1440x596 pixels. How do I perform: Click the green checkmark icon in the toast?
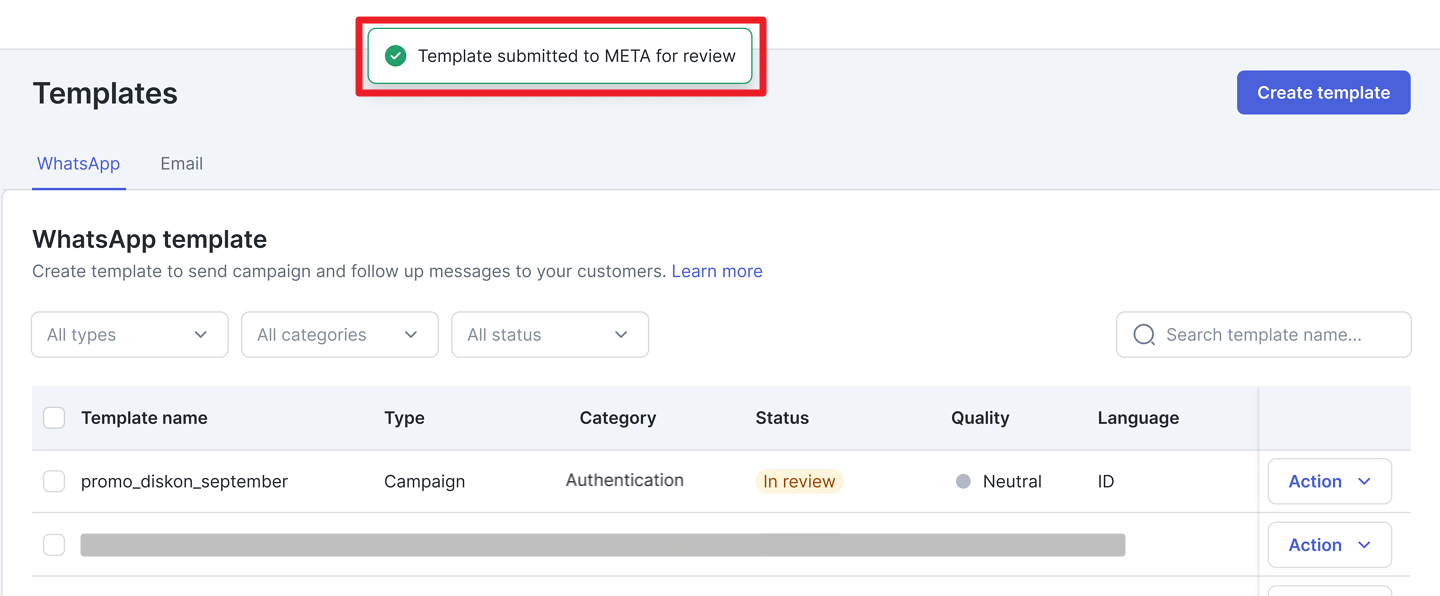pyautogui.click(x=396, y=56)
